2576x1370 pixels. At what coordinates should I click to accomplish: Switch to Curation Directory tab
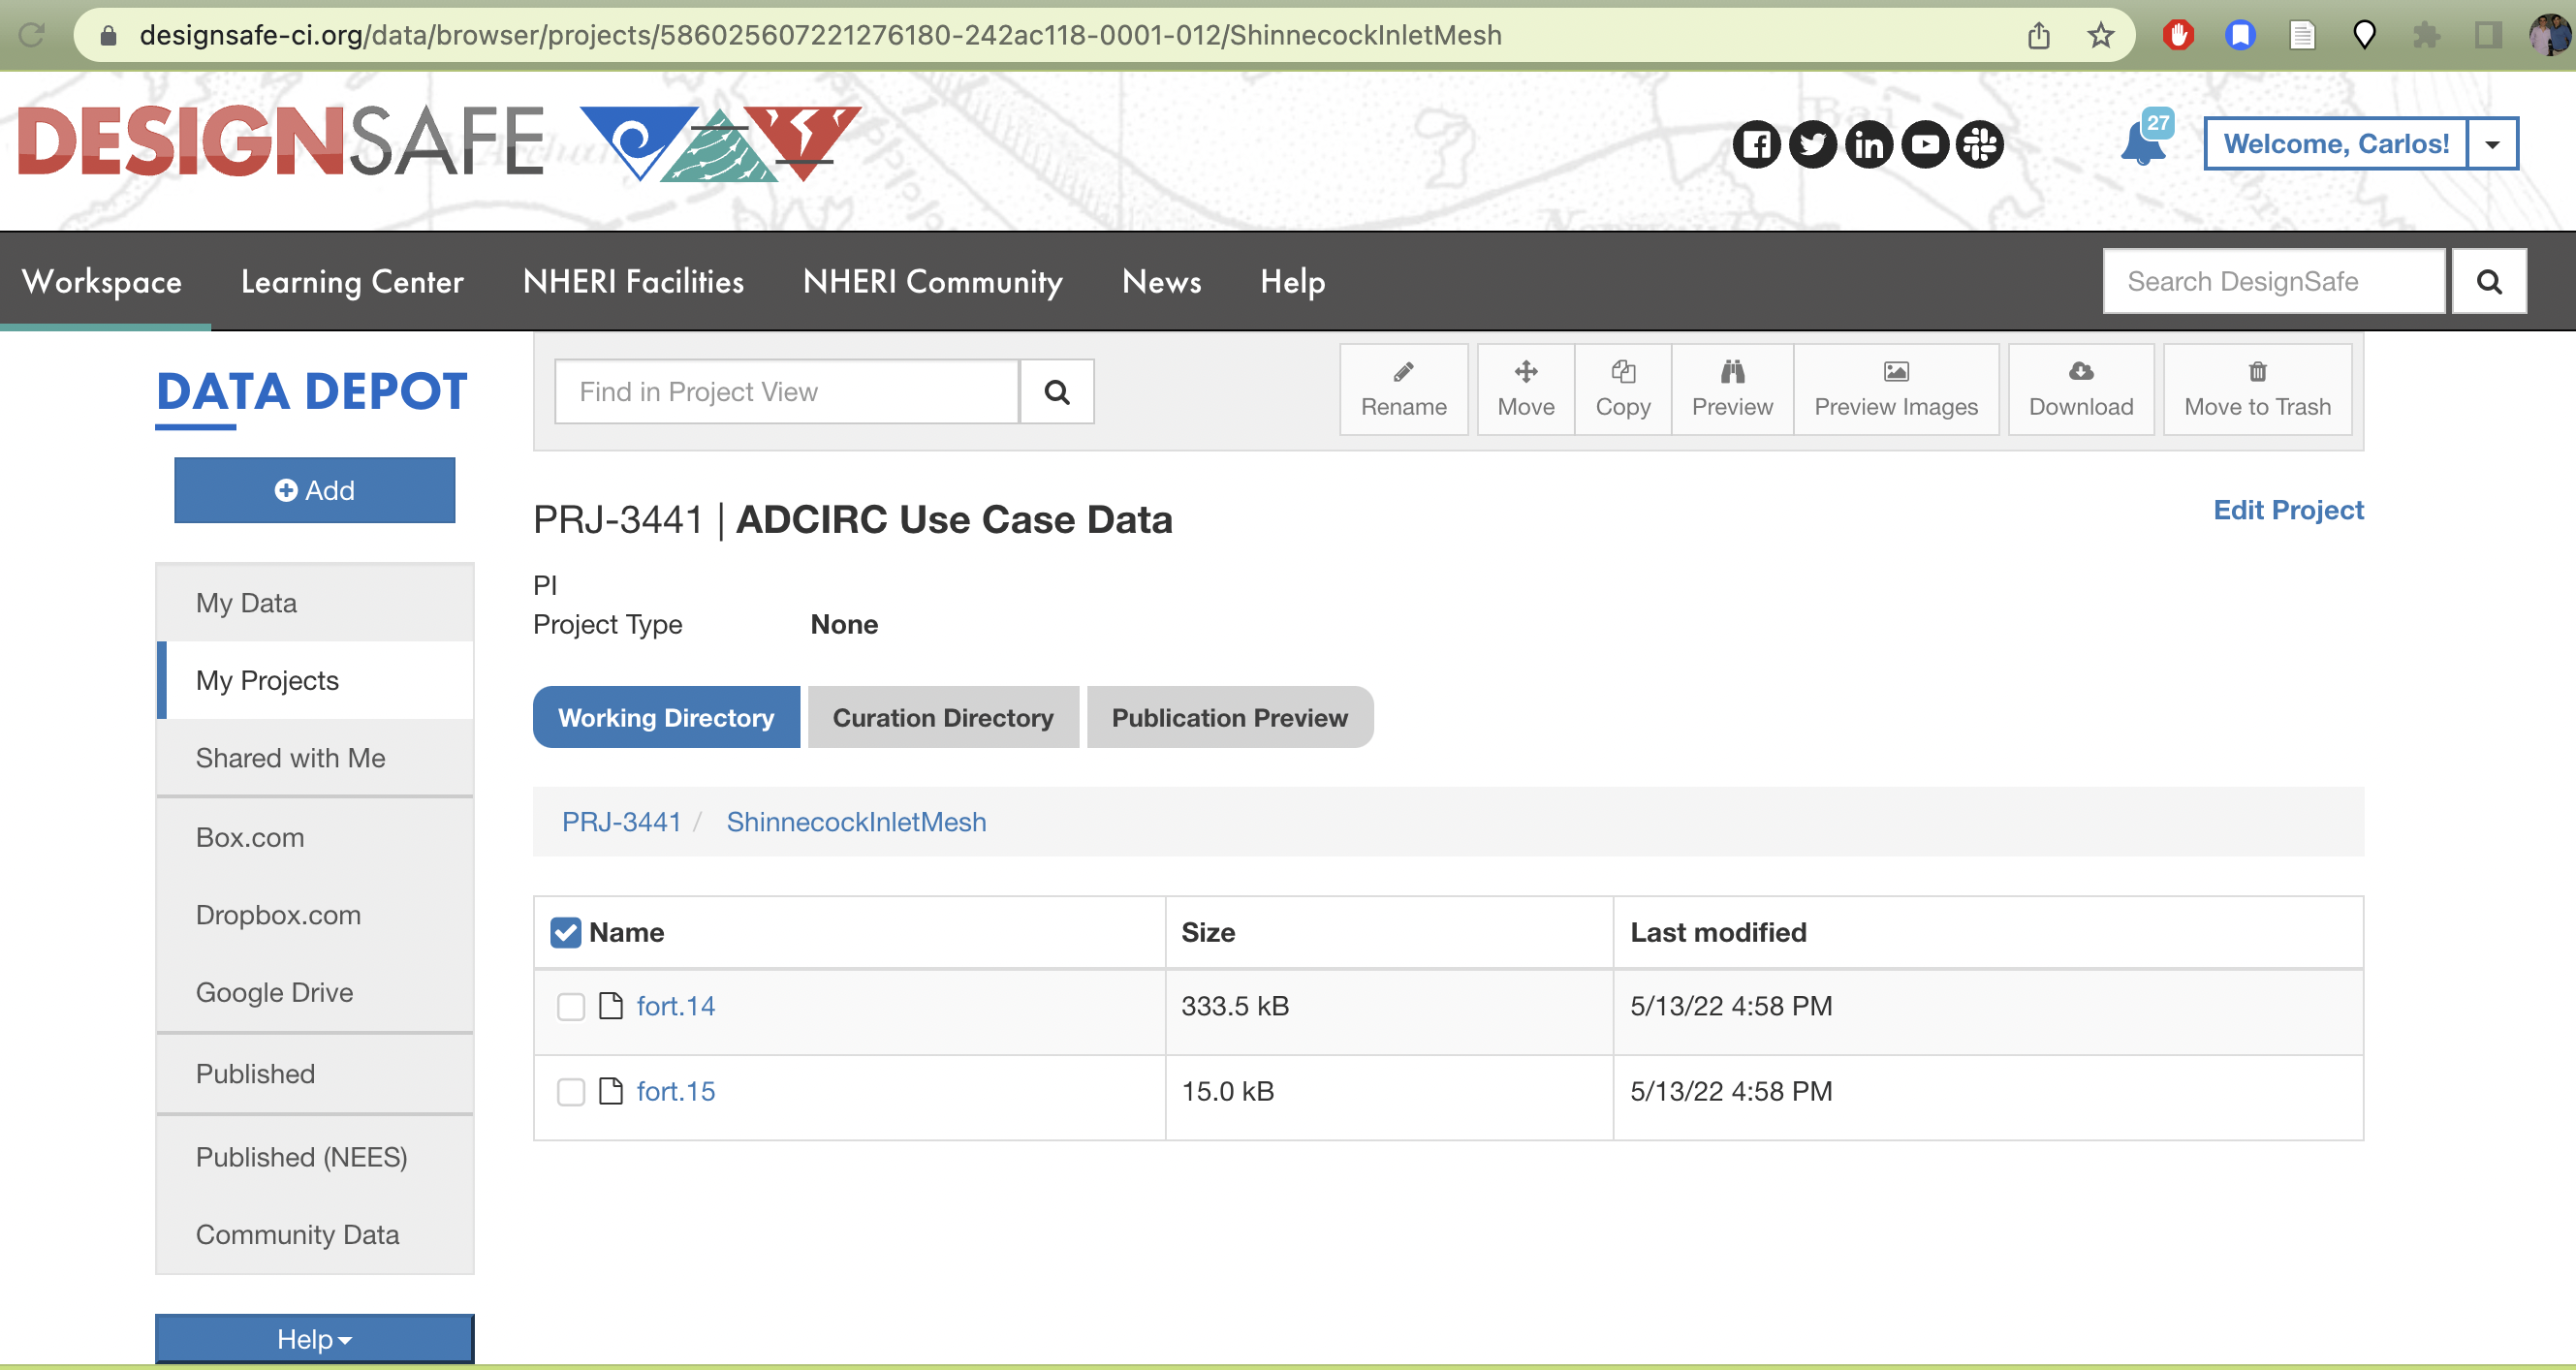click(942, 717)
